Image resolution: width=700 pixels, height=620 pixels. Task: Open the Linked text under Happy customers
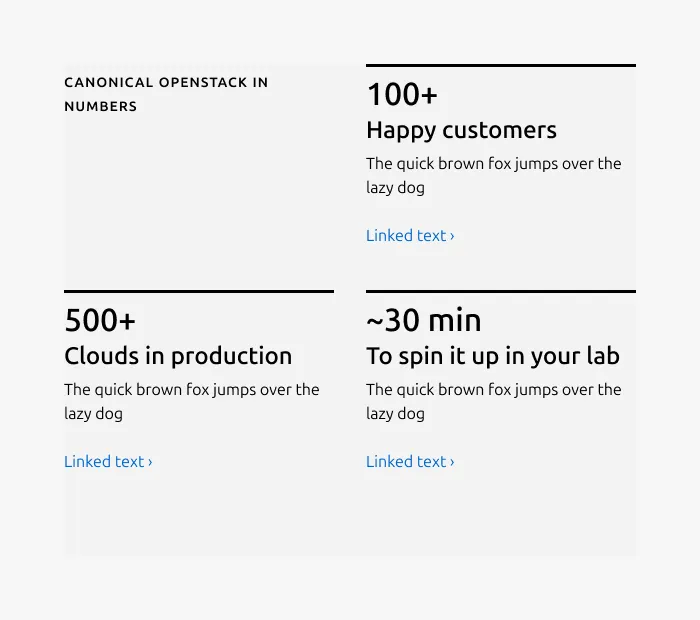(x=410, y=236)
